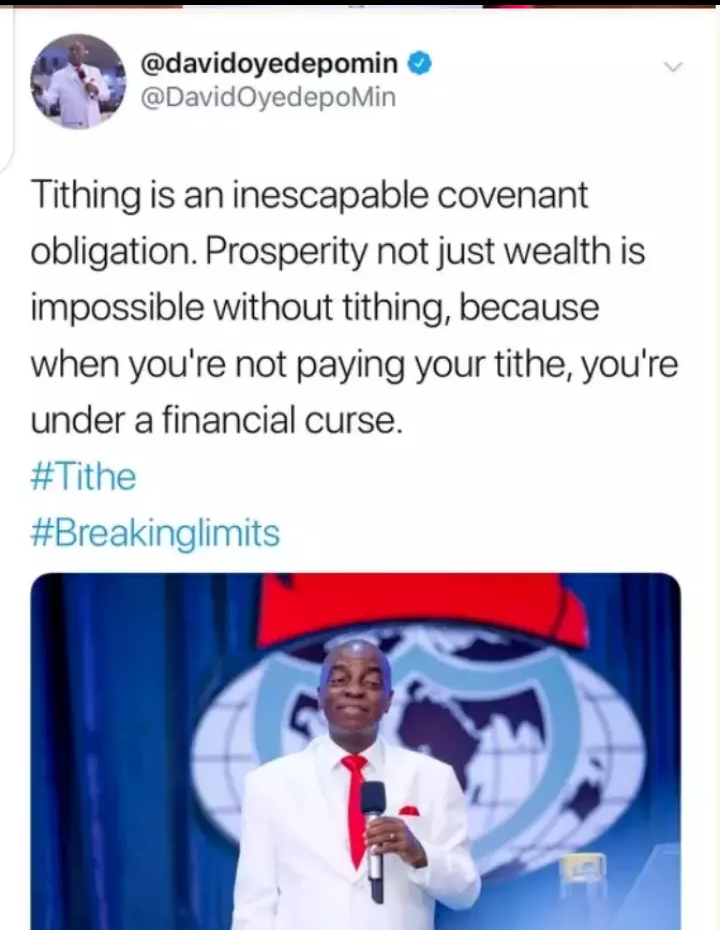Open the tweet options chevron menu
The height and width of the screenshot is (930, 720).
click(674, 66)
